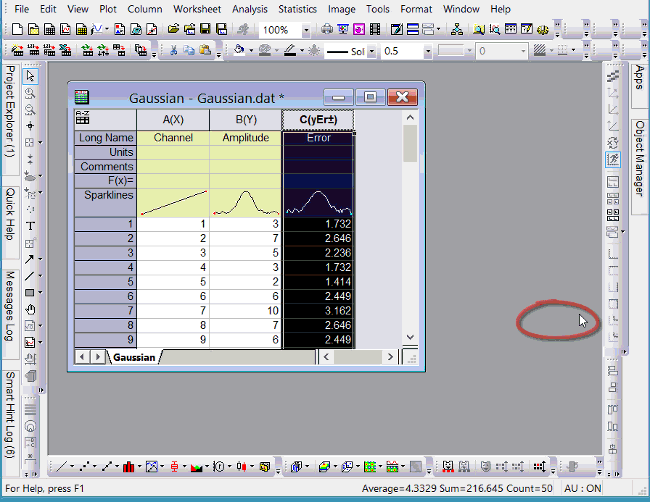Click the Amplitude sparkline thumbnail
Image resolution: width=656 pixels, height=502 pixels.
click(x=246, y=203)
